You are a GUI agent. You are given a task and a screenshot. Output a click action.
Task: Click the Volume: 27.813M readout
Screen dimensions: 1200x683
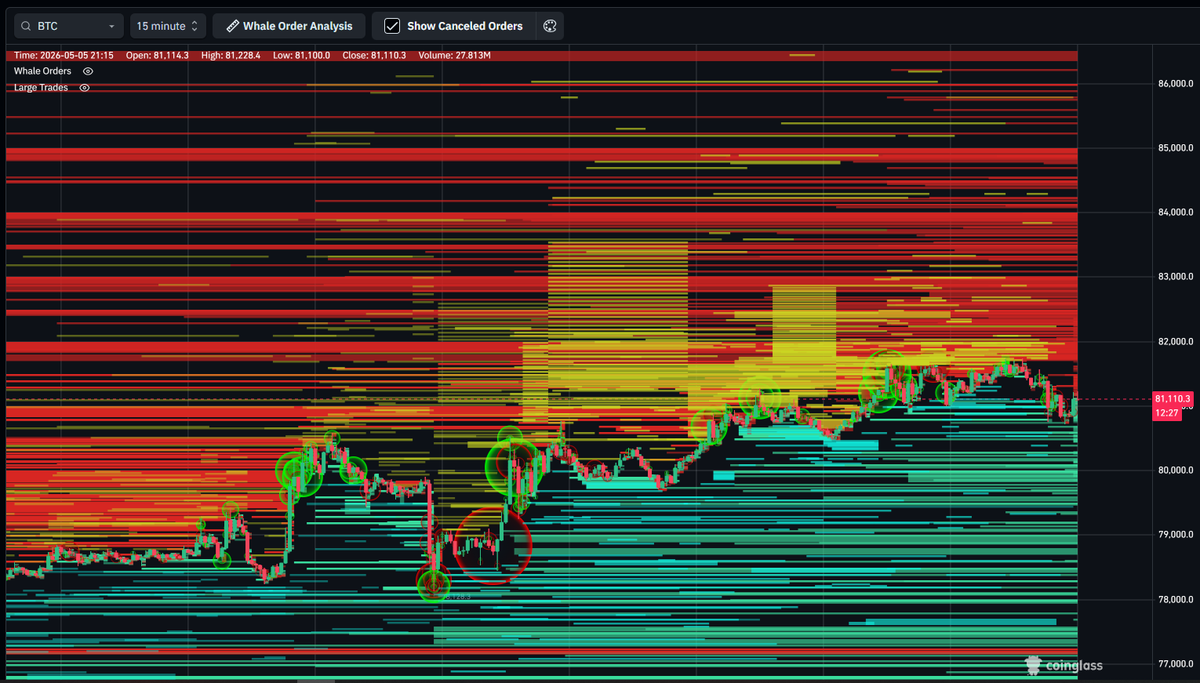click(x=454, y=56)
